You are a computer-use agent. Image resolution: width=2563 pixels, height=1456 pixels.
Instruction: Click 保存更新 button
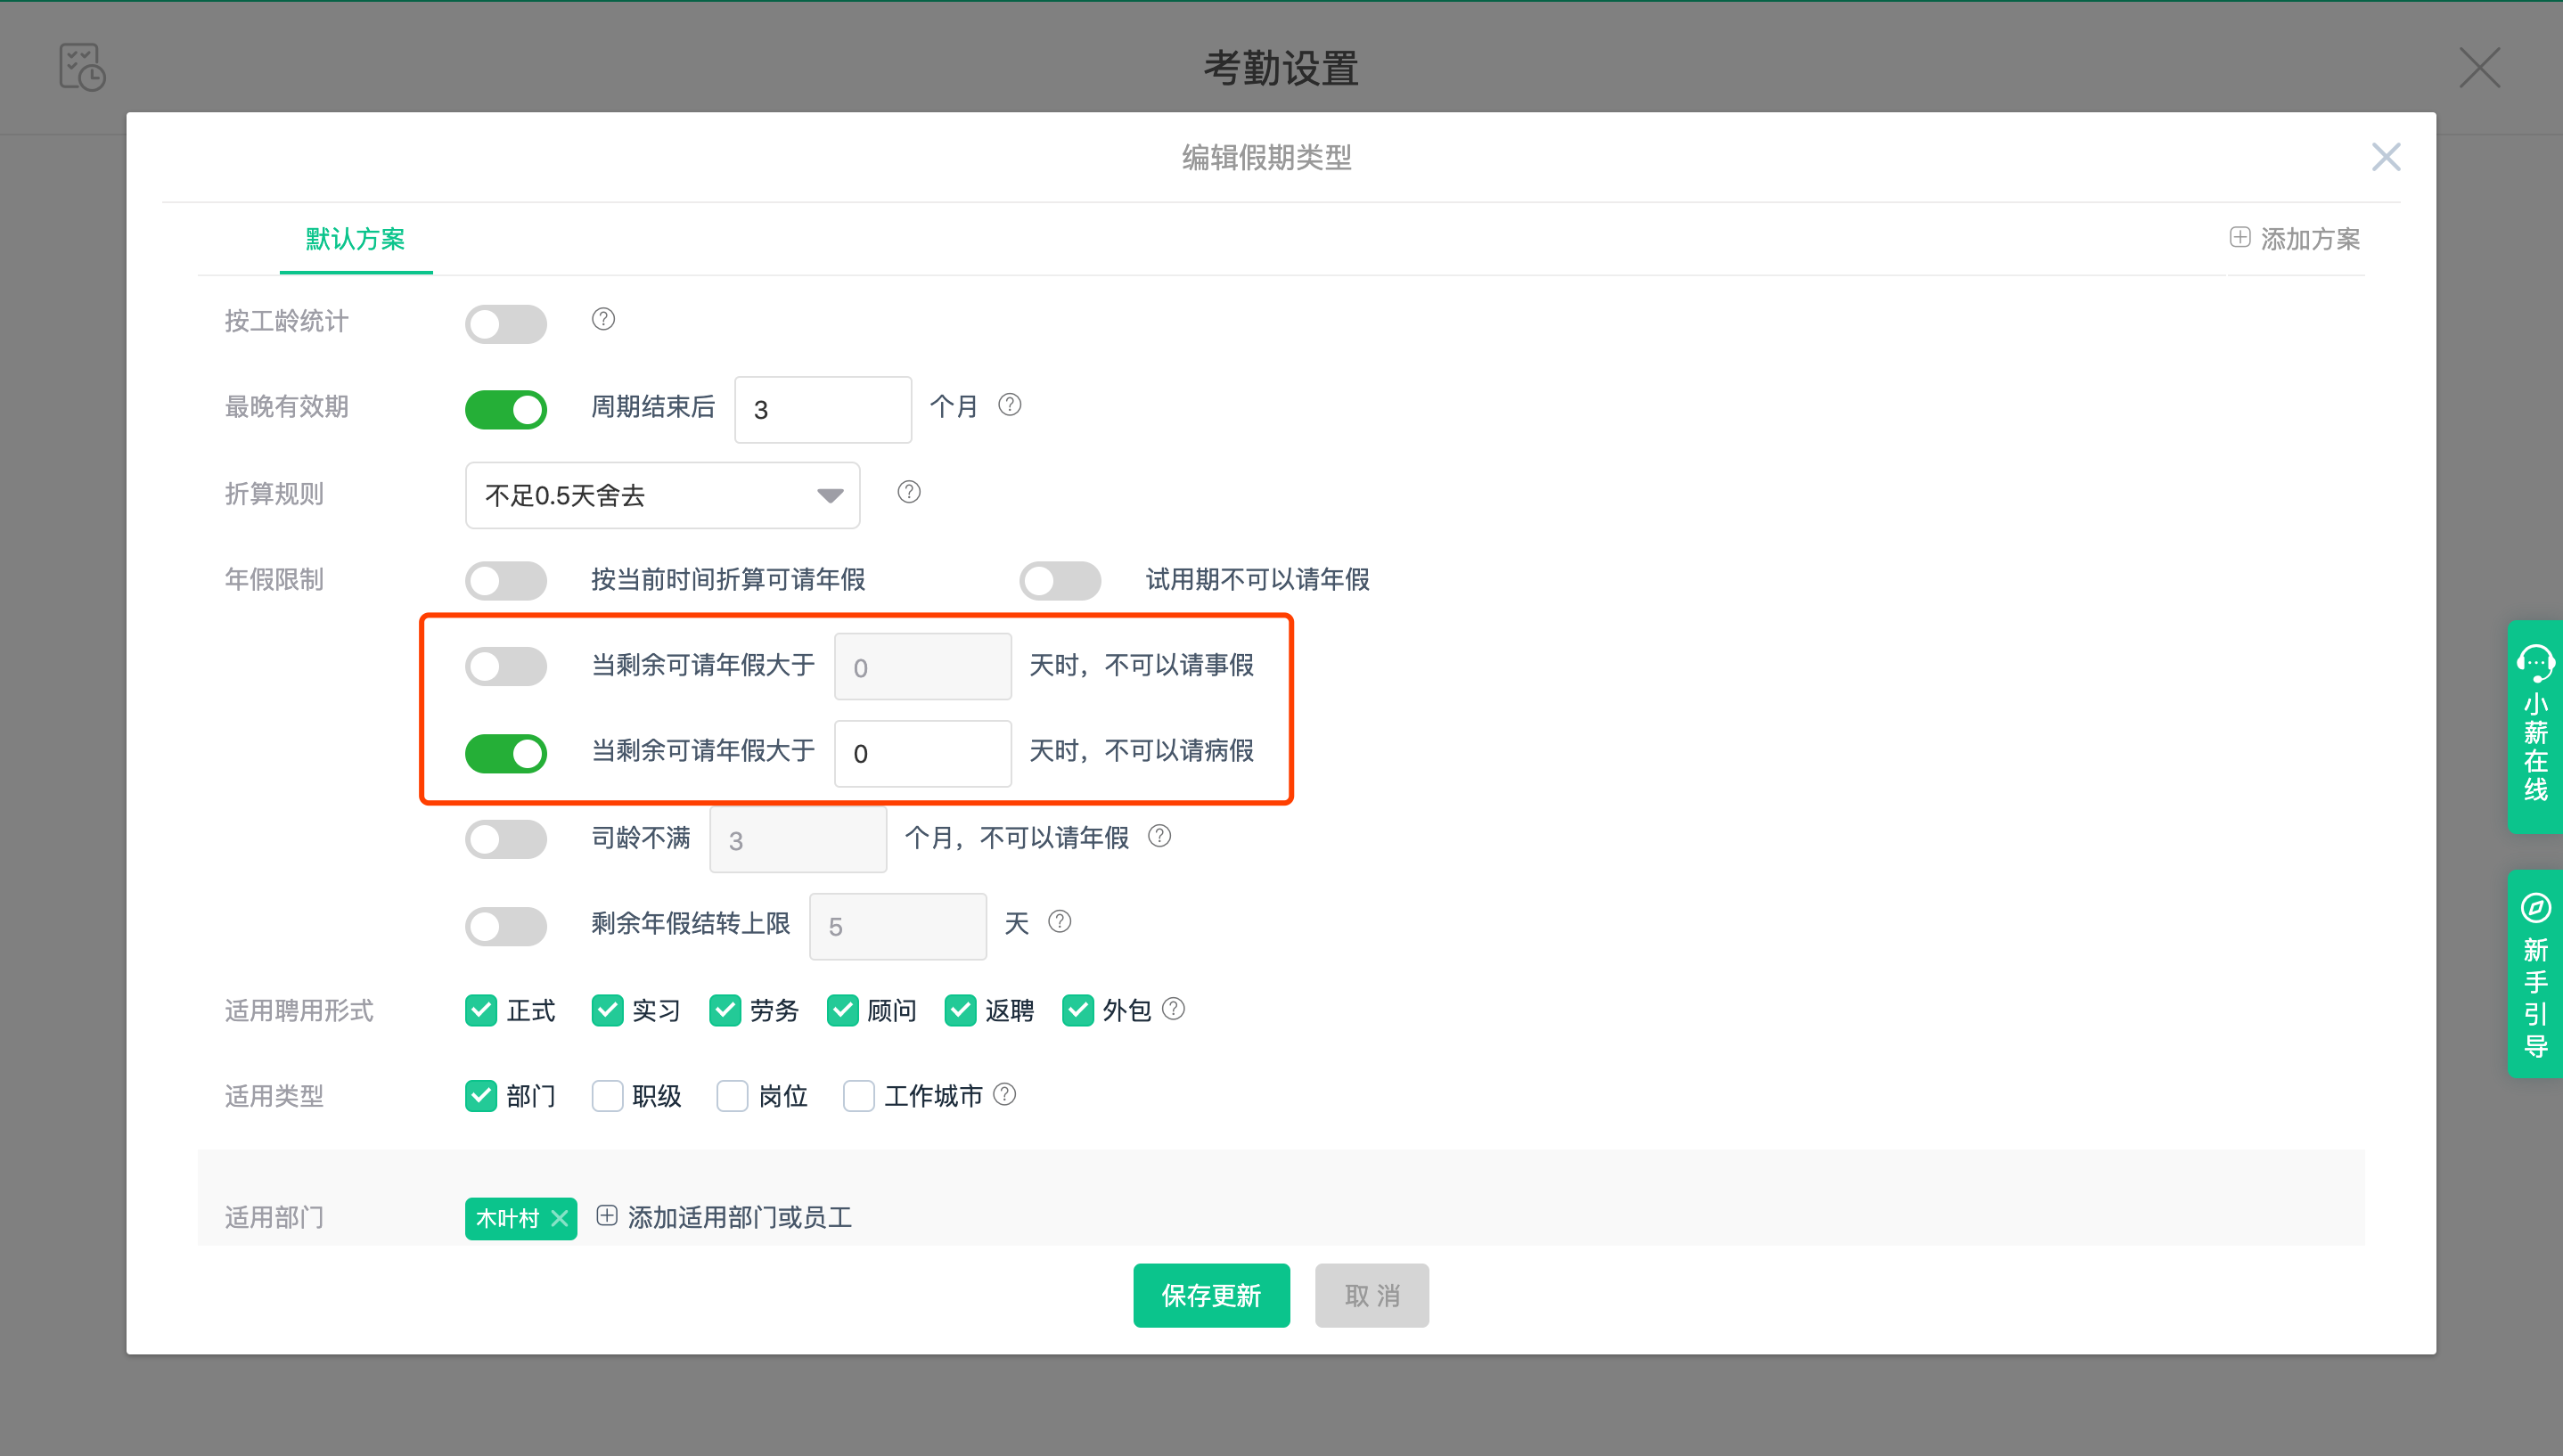pyautogui.click(x=1211, y=1297)
